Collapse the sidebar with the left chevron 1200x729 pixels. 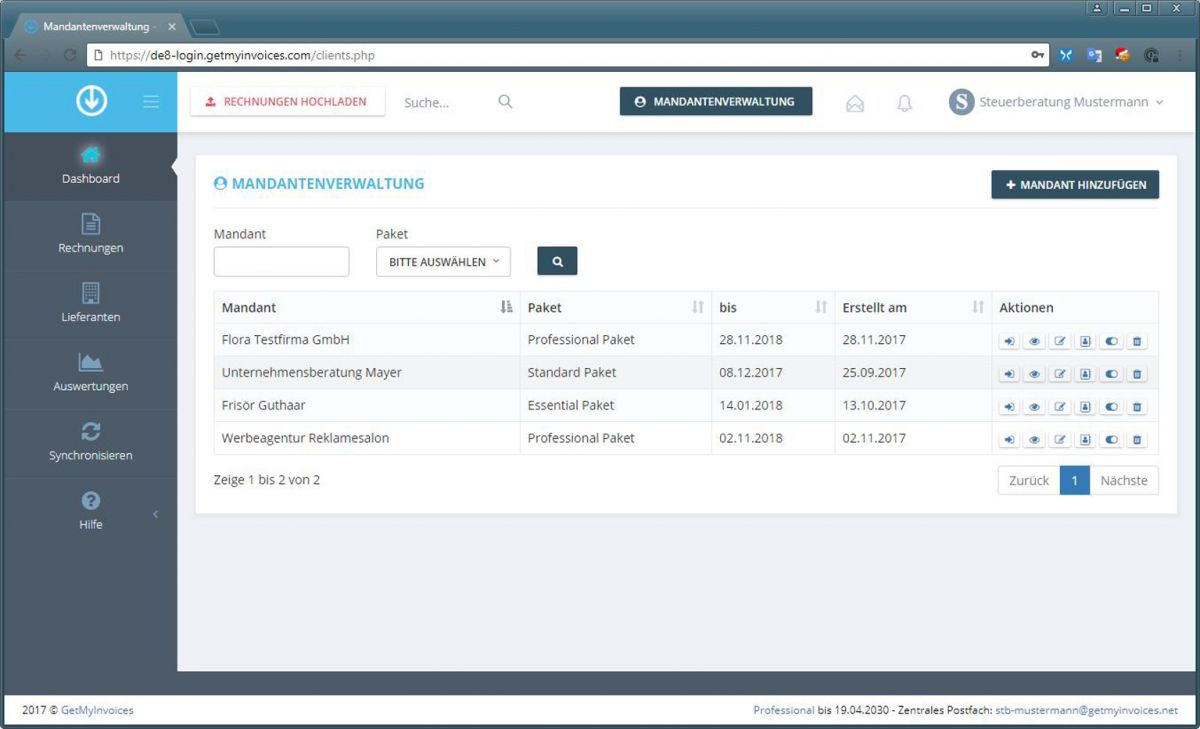coord(155,514)
